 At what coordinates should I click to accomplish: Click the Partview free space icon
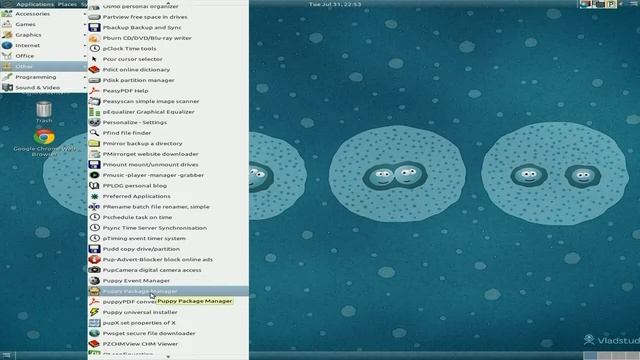[x=94, y=17]
